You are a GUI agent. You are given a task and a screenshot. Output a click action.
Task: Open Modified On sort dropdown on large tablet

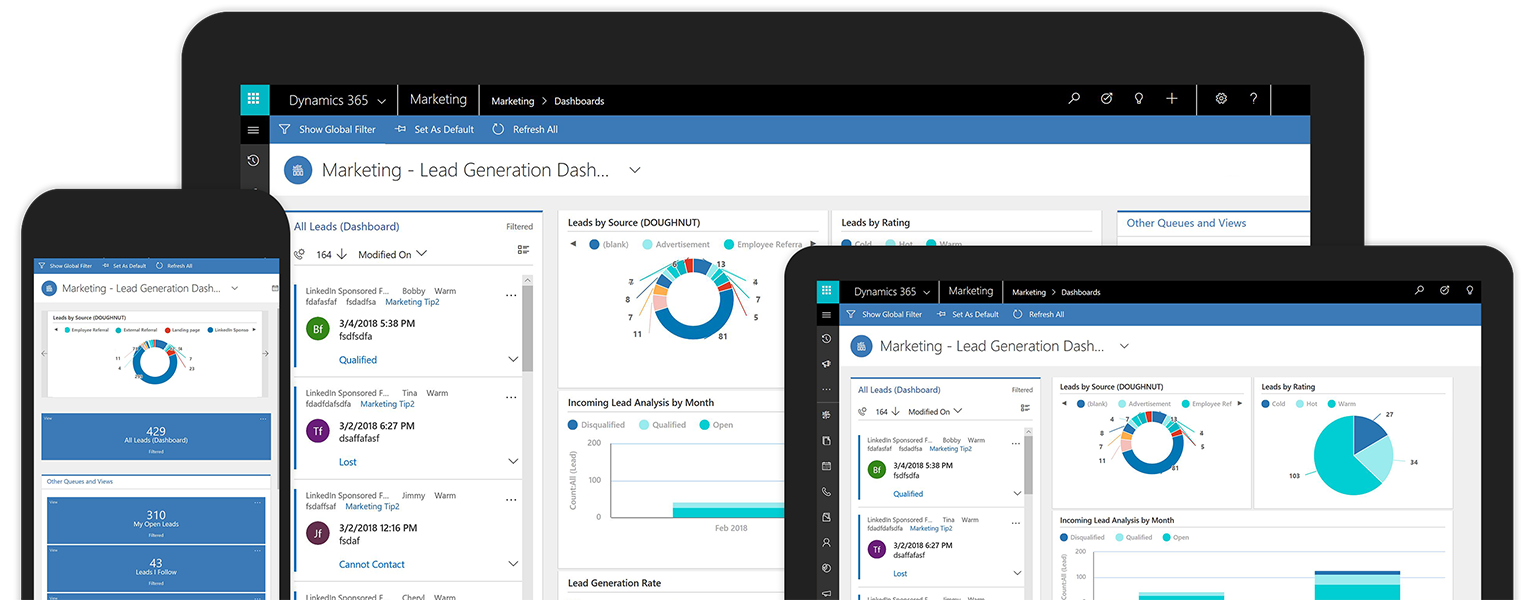(x=392, y=254)
